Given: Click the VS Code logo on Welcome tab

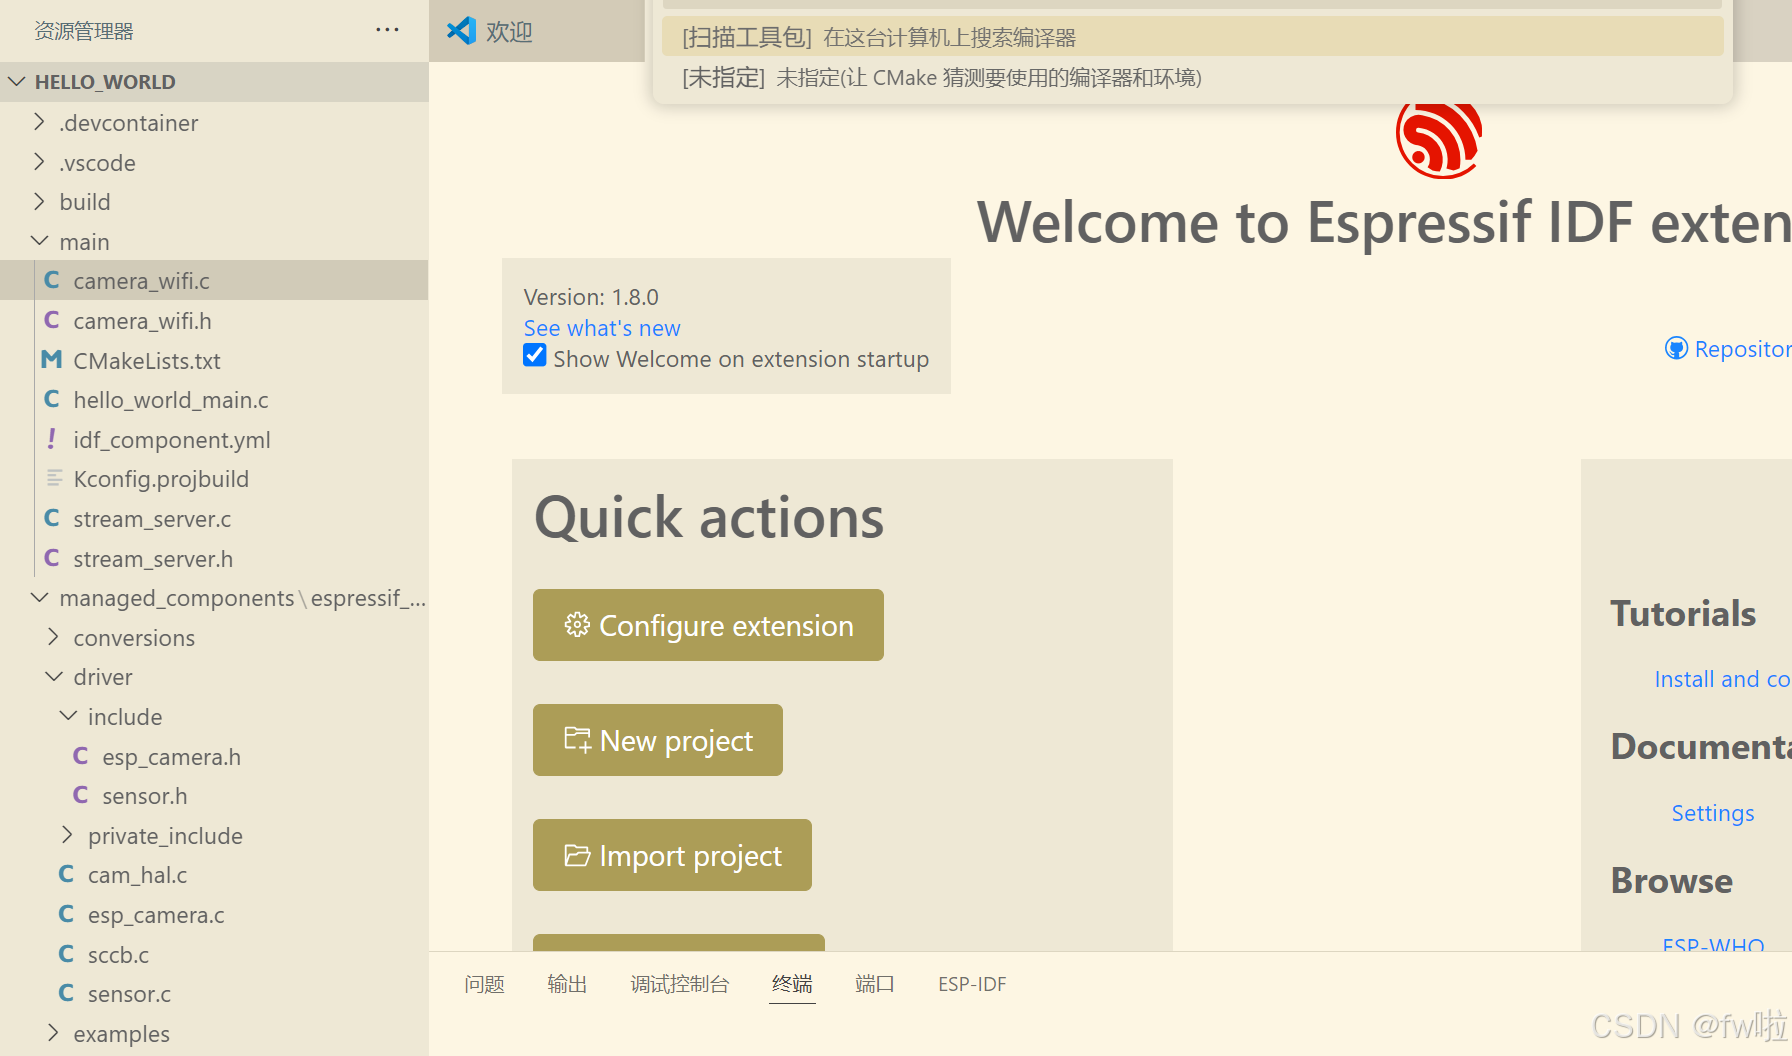Looking at the screenshot, I should click(461, 31).
